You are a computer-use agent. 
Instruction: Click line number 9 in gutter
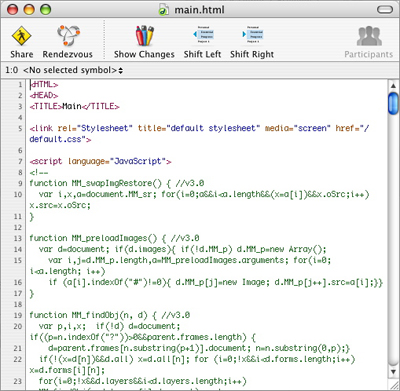click(x=20, y=183)
